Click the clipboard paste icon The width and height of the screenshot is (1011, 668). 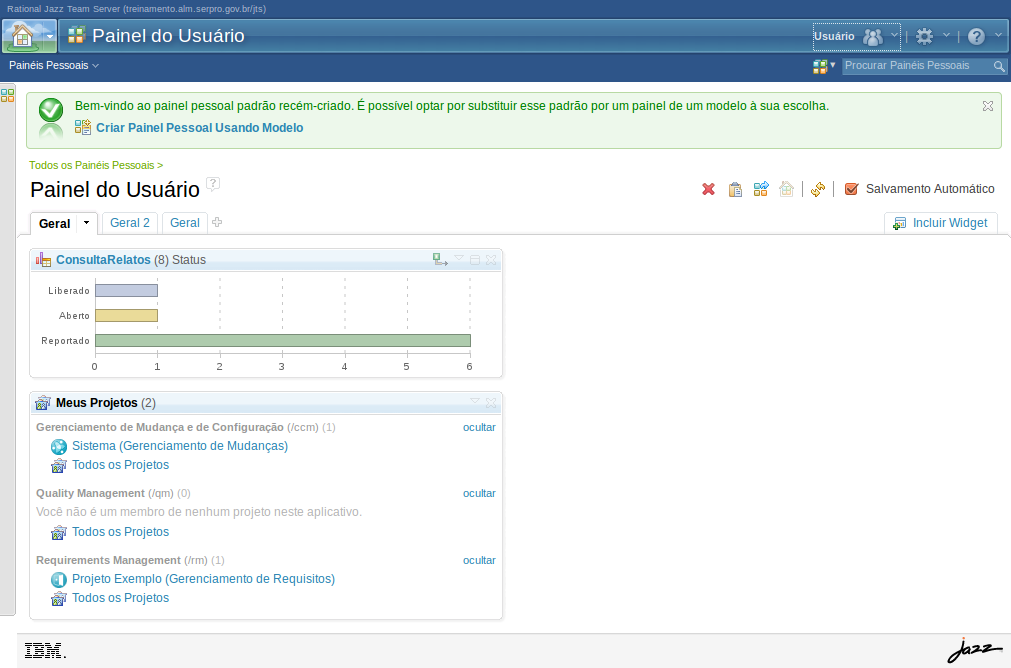tap(735, 189)
